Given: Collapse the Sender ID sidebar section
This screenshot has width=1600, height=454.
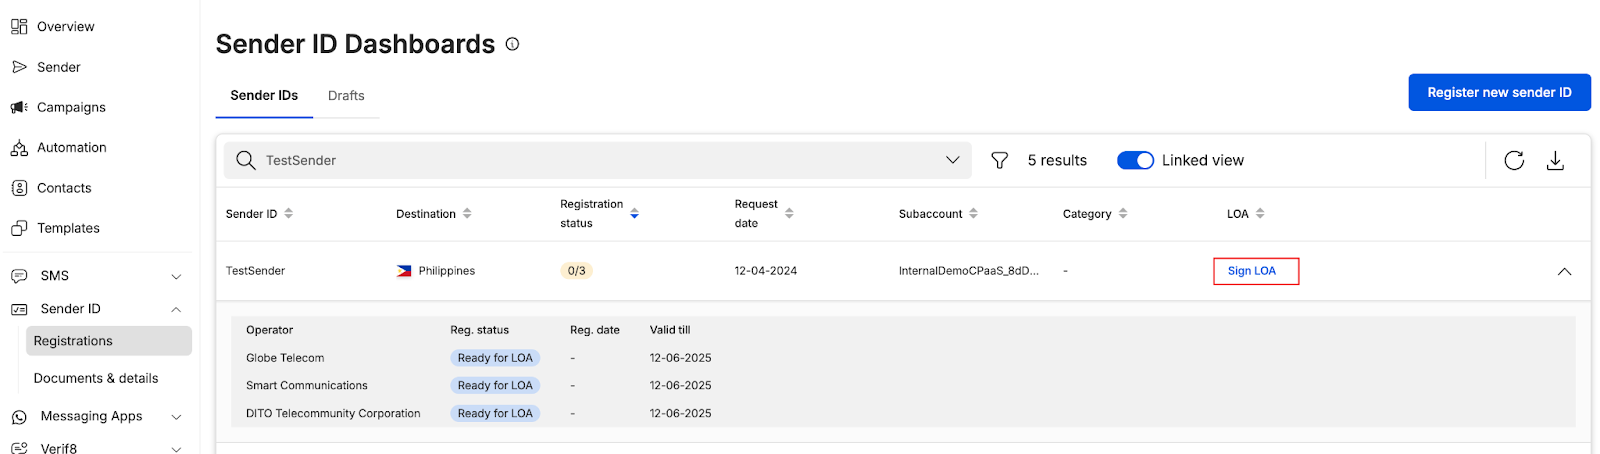Looking at the screenshot, I should (x=176, y=309).
